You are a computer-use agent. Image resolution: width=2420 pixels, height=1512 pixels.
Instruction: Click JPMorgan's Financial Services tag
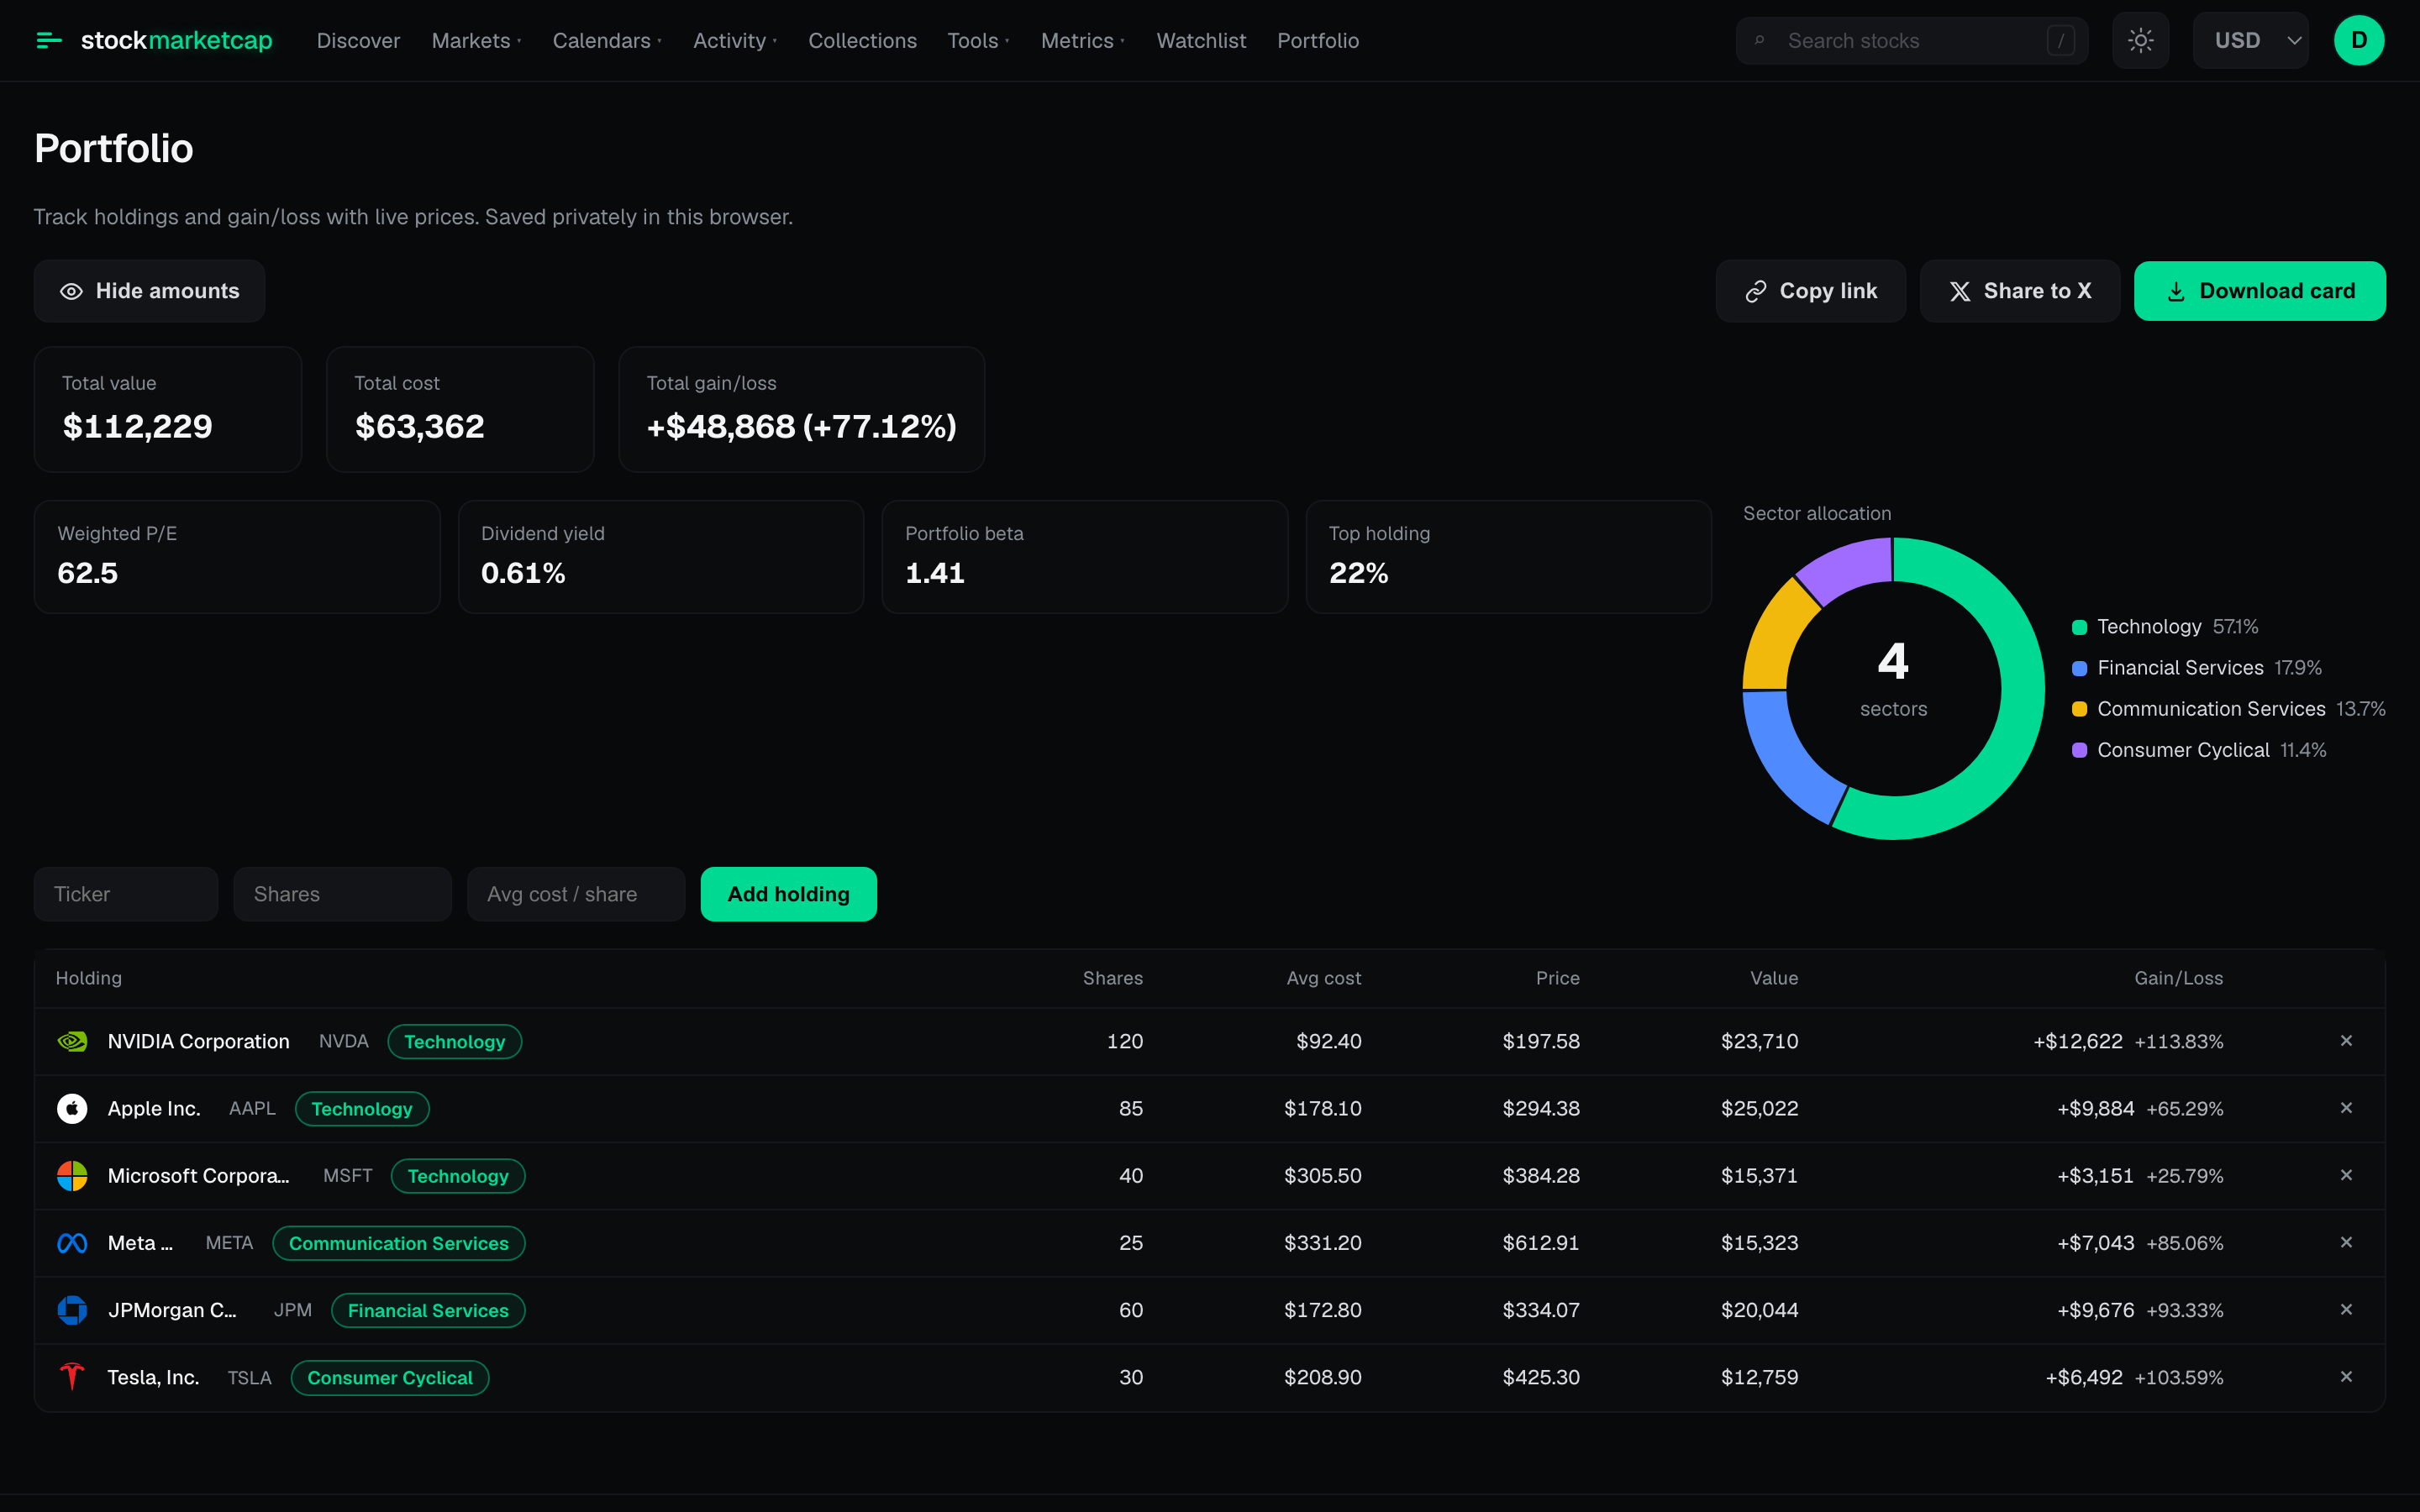click(428, 1310)
